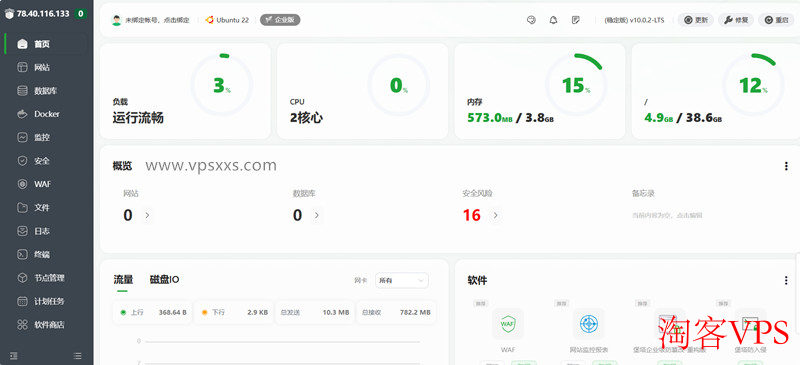
Task: Expand the 网站 count chevron arrow
Action: tap(147, 215)
